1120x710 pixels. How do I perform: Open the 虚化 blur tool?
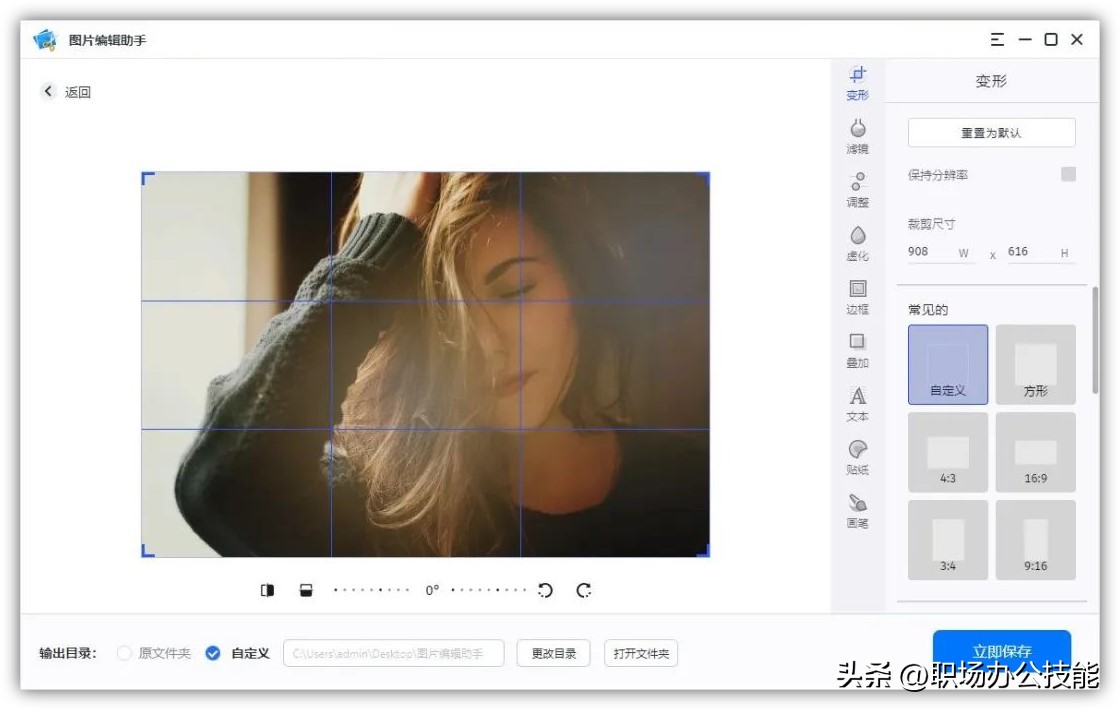coord(857,243)
